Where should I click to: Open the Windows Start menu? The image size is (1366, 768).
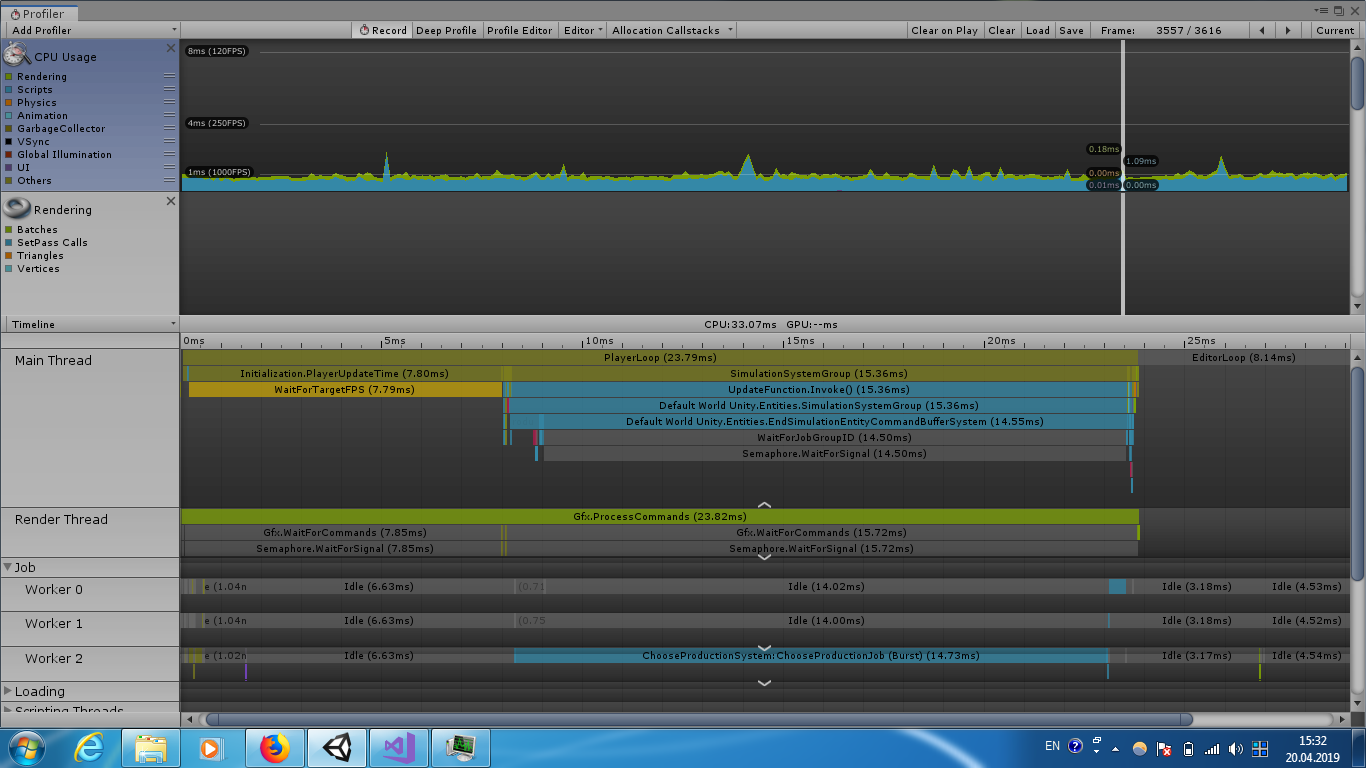click(25, 748)
